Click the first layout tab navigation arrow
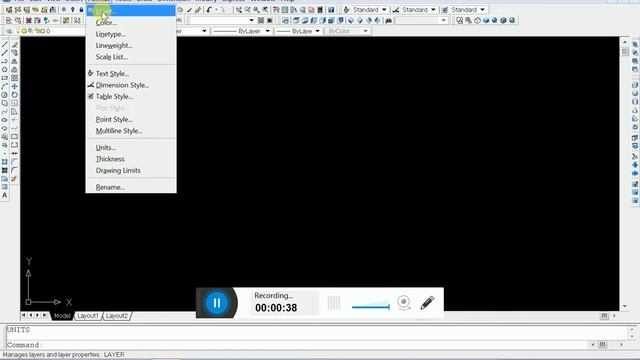The height and width of the screenshot is (360, 640). pos(24,316)
